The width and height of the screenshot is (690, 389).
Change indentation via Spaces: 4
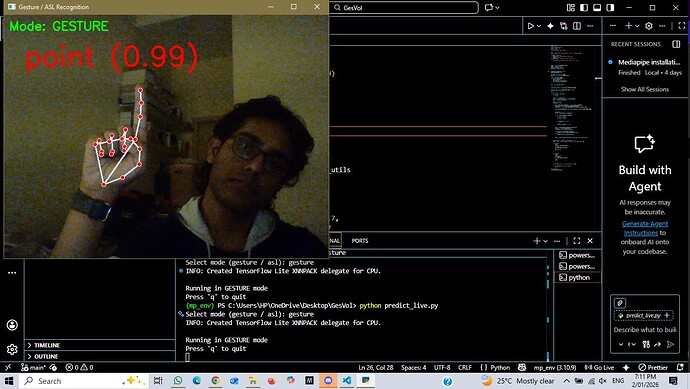413,367
